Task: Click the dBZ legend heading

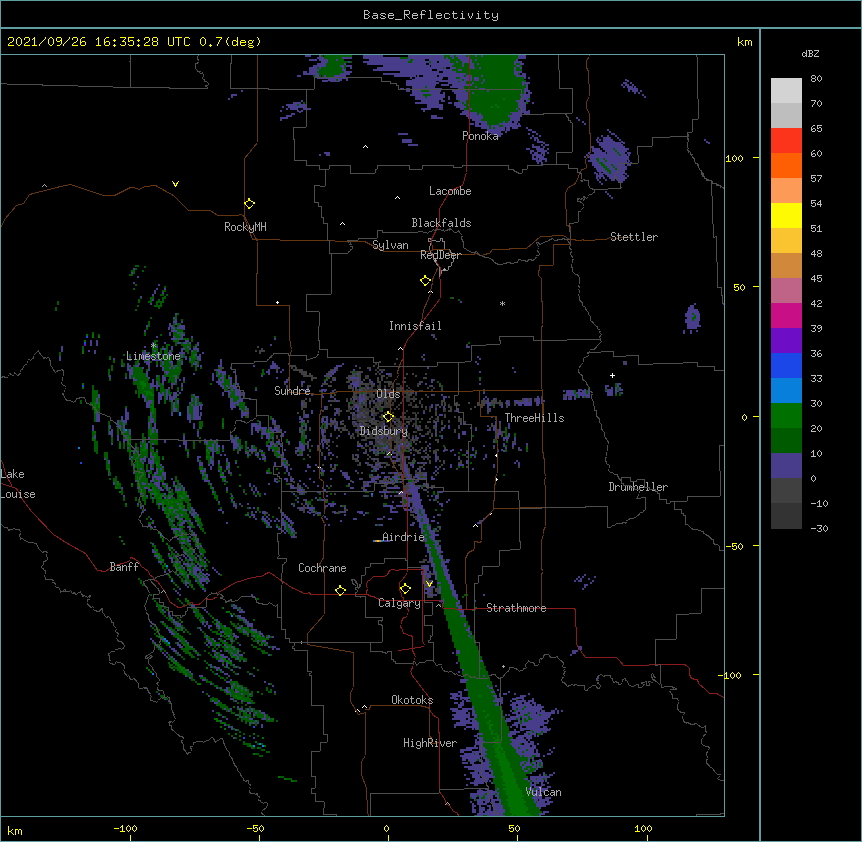Action: [810, 53]
